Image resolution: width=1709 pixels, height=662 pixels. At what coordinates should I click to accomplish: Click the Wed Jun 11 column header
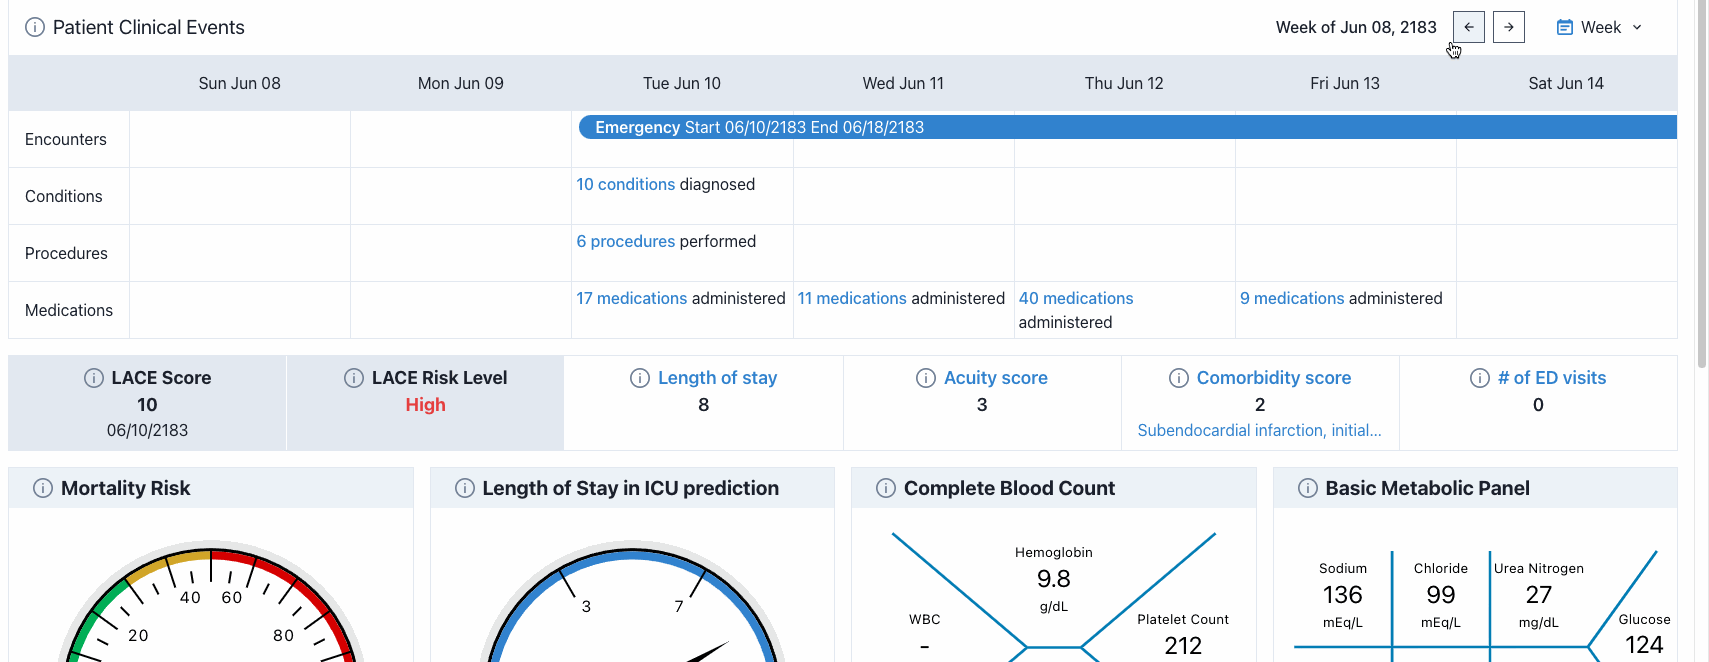[x=903, y=83]
